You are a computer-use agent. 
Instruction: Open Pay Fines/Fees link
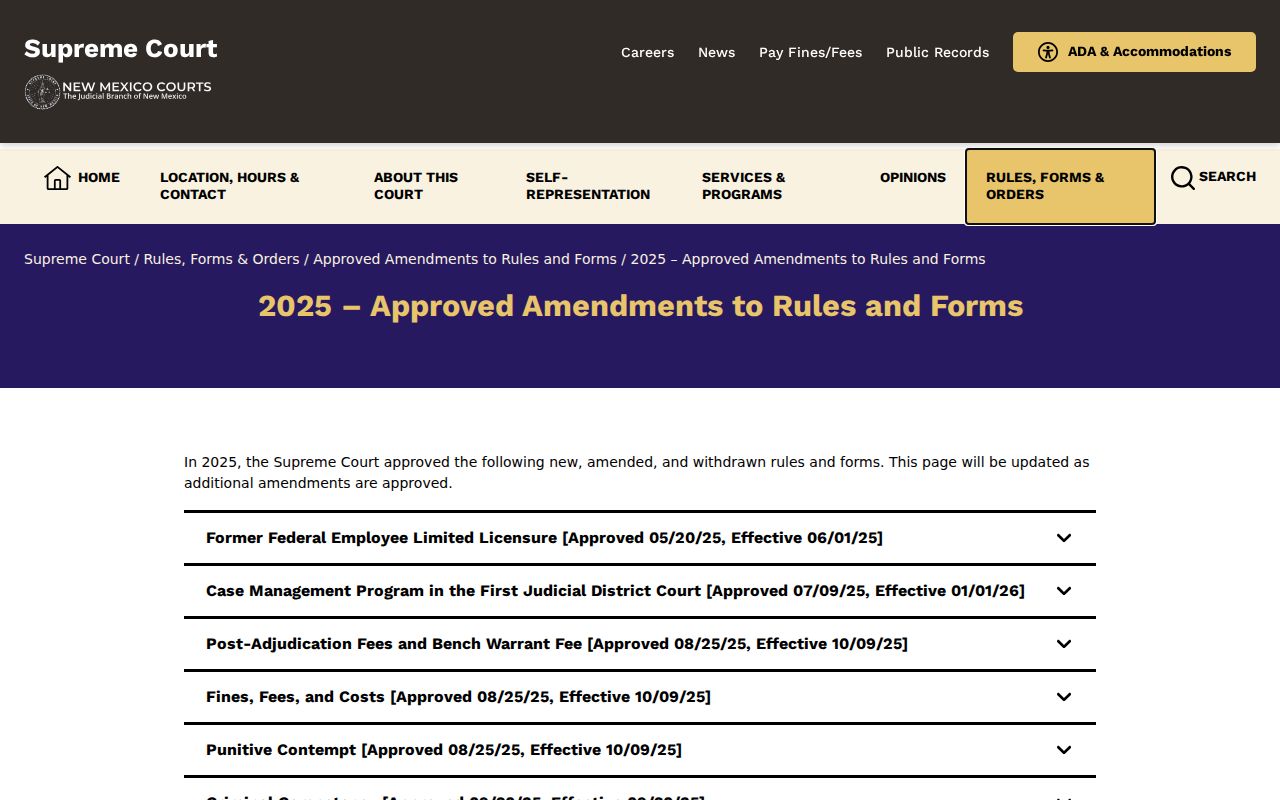810,52
